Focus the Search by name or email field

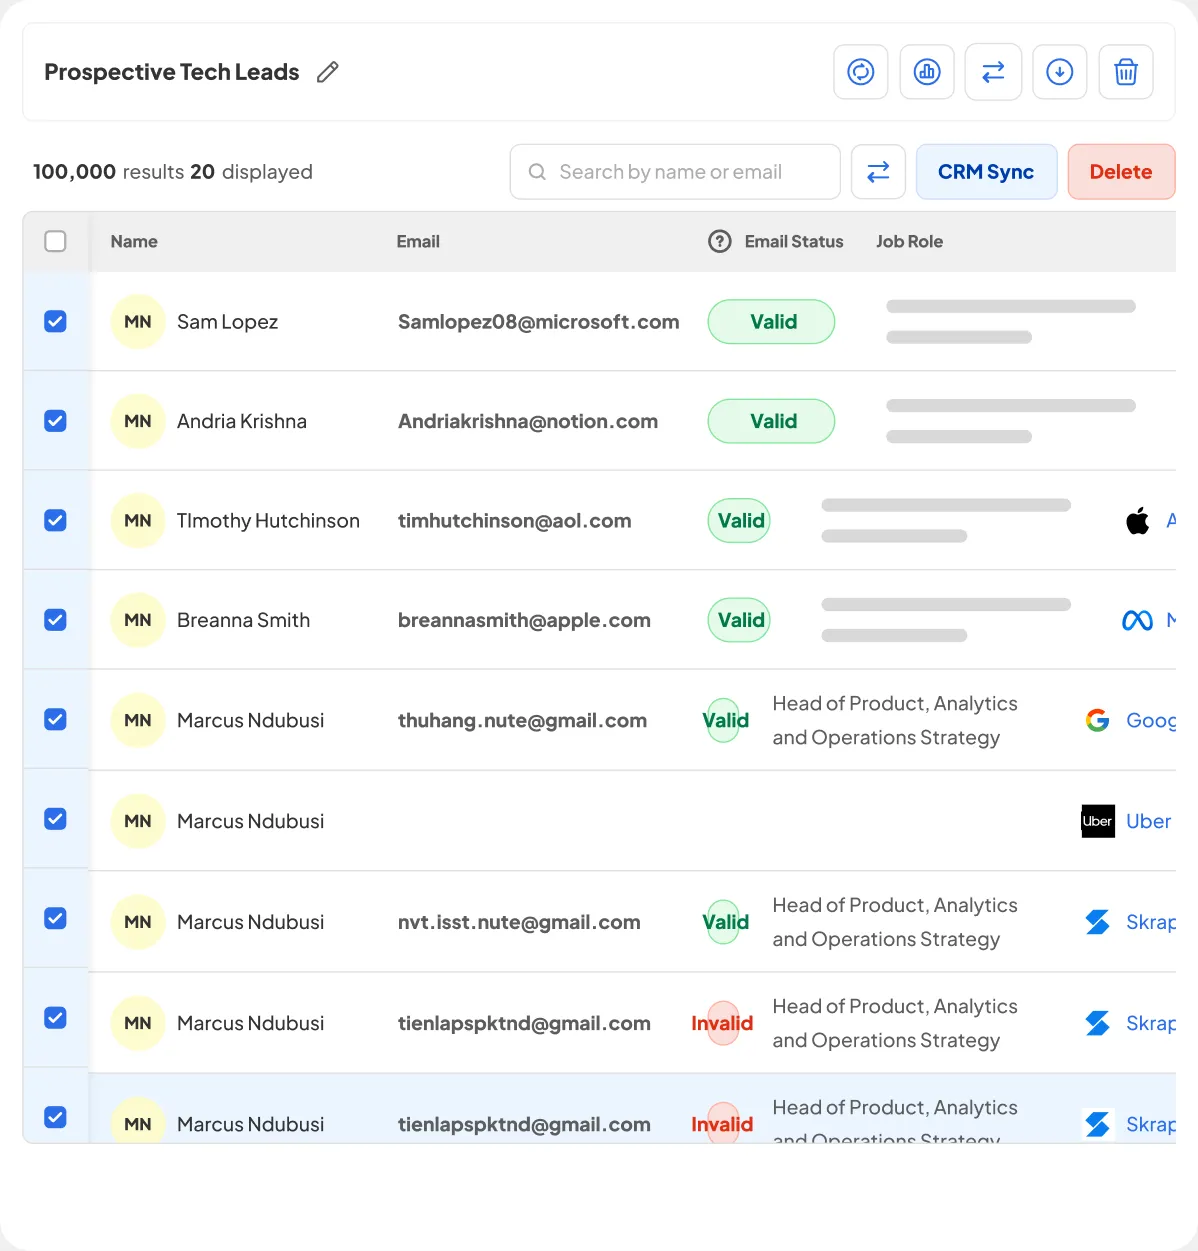coord(690,172)
